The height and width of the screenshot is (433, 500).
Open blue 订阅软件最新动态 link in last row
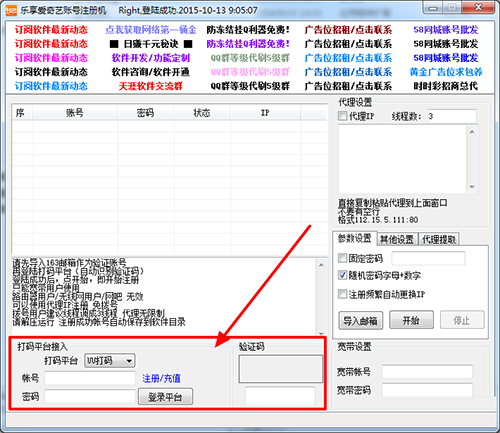click(x=51, y=86)
